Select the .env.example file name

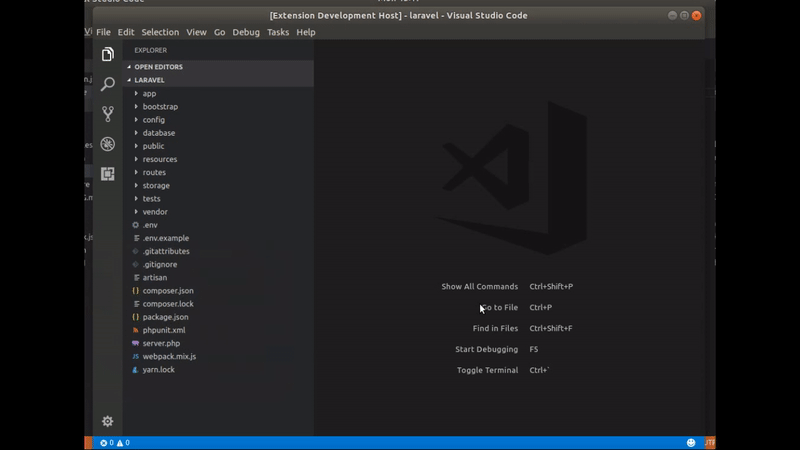pos(166,238)
